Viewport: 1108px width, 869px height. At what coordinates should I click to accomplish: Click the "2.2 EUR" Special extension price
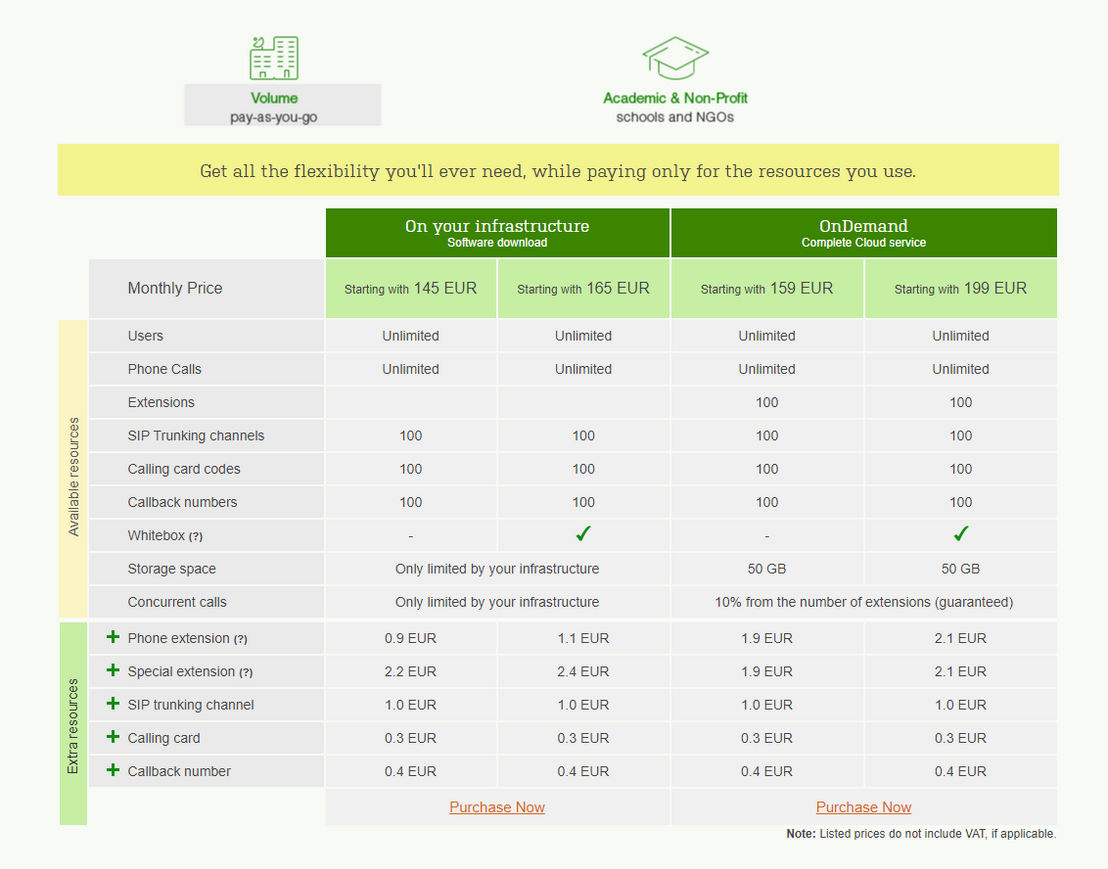(411, 671)
